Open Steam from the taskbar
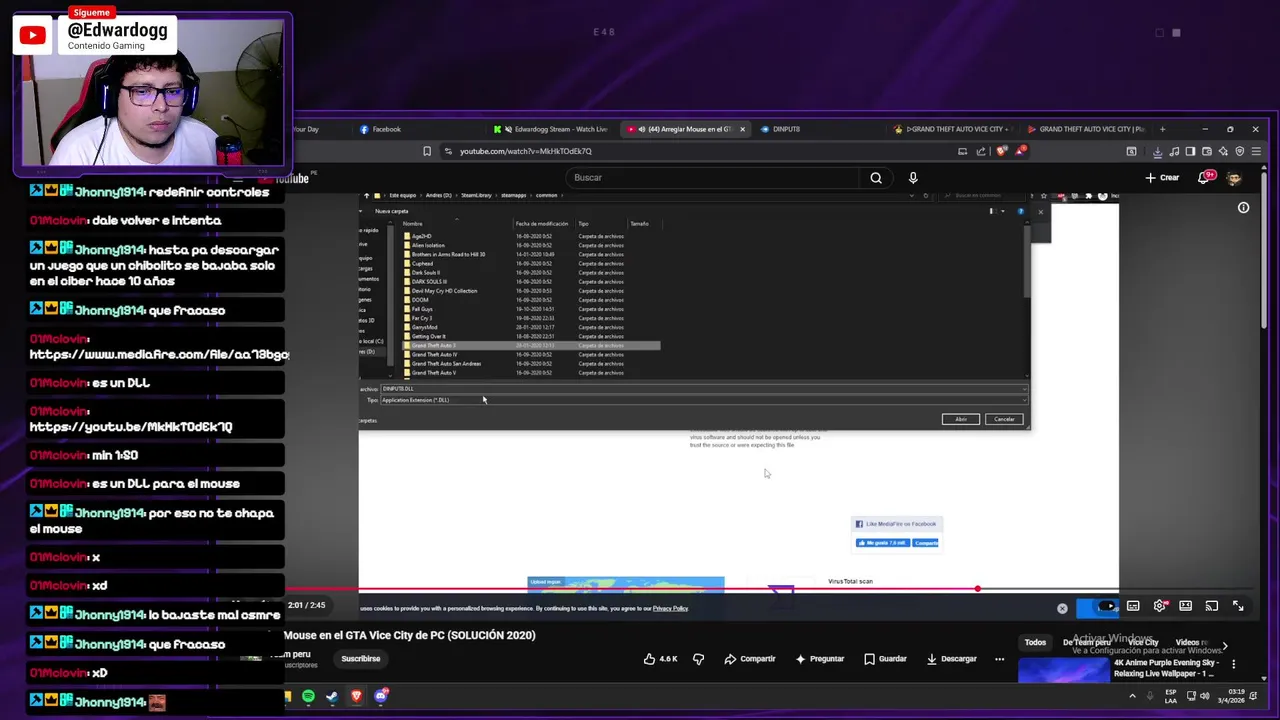The height and width of the screenshot is (720, 1280). coord(332,696)
